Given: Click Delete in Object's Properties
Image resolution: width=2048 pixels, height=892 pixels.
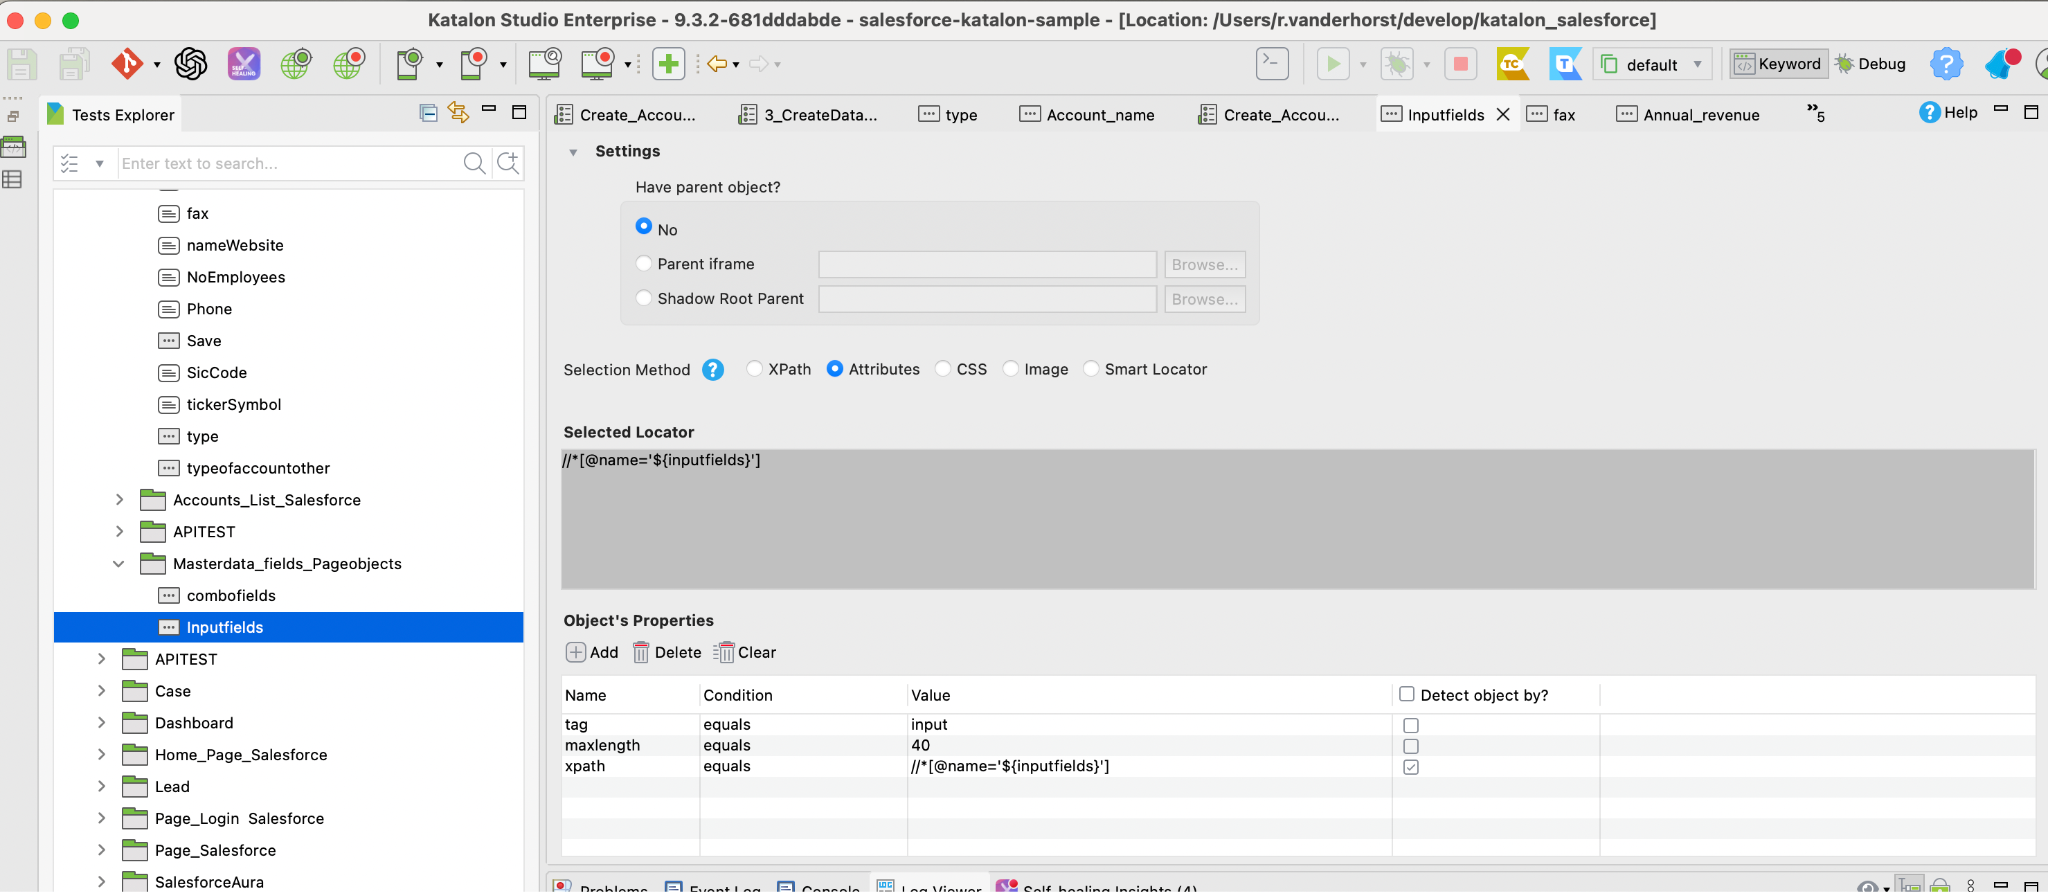Looking at the screenshot, I should [667, 652].
